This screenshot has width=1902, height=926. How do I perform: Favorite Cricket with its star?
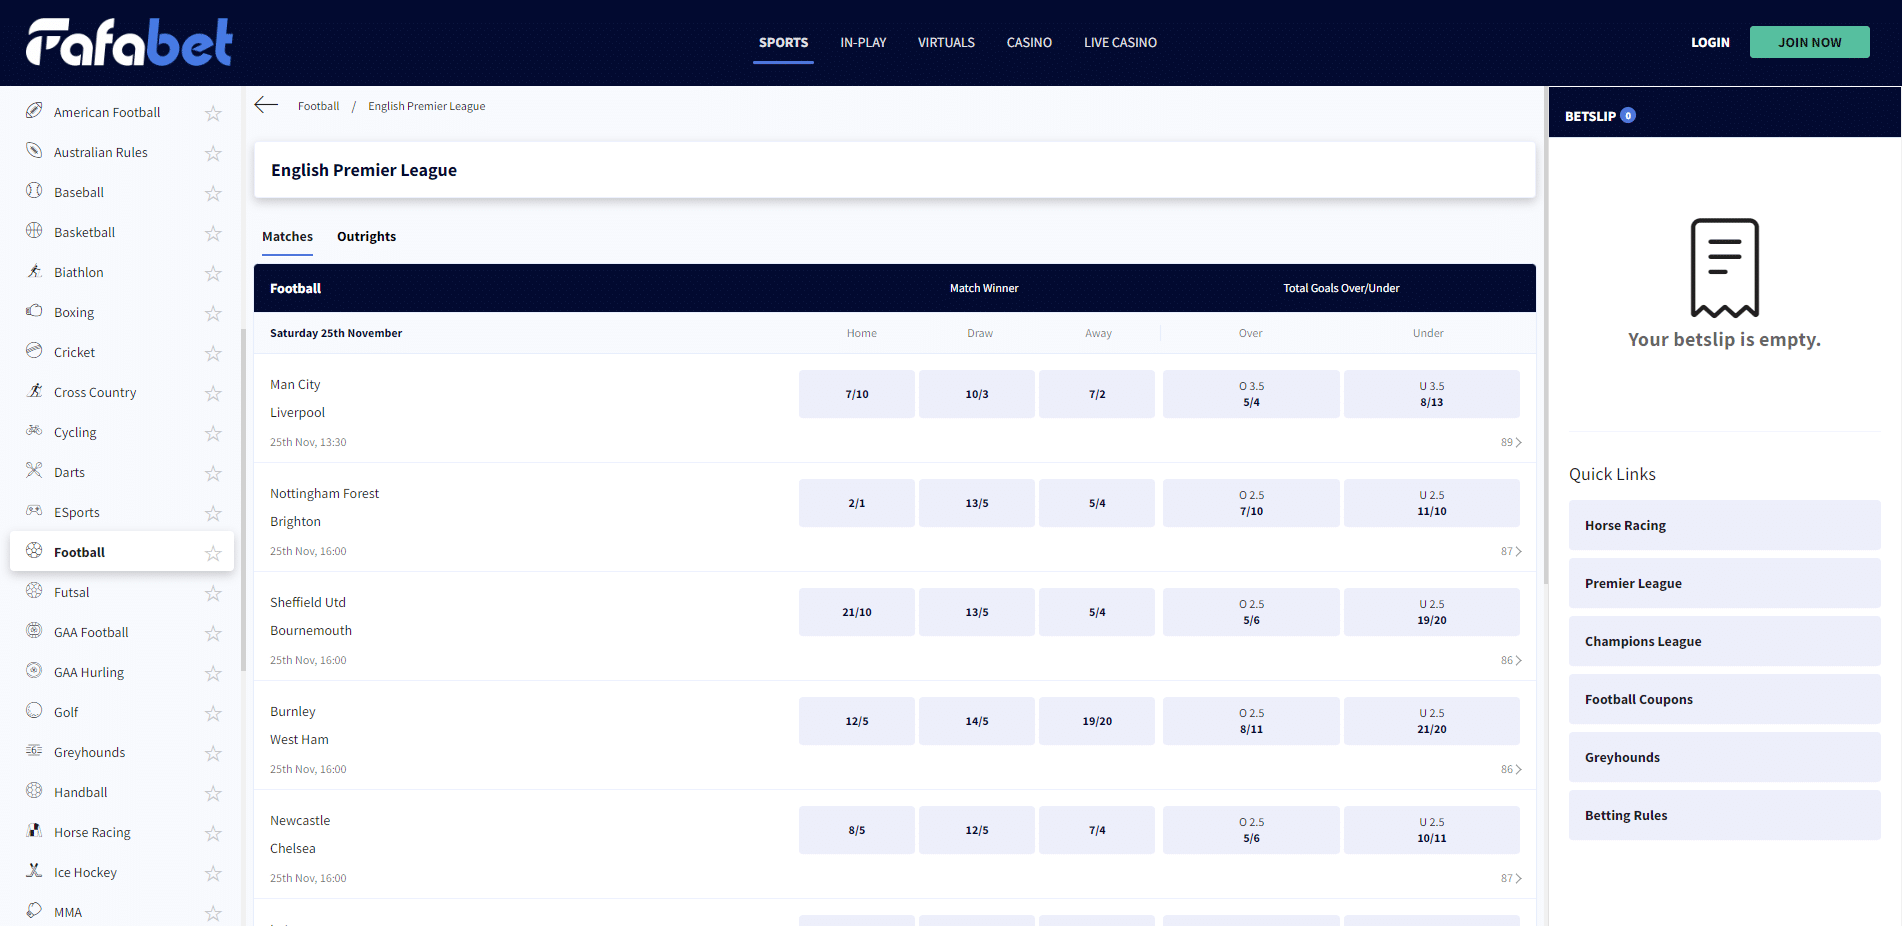pyautogui.click(x=213, y=353)
